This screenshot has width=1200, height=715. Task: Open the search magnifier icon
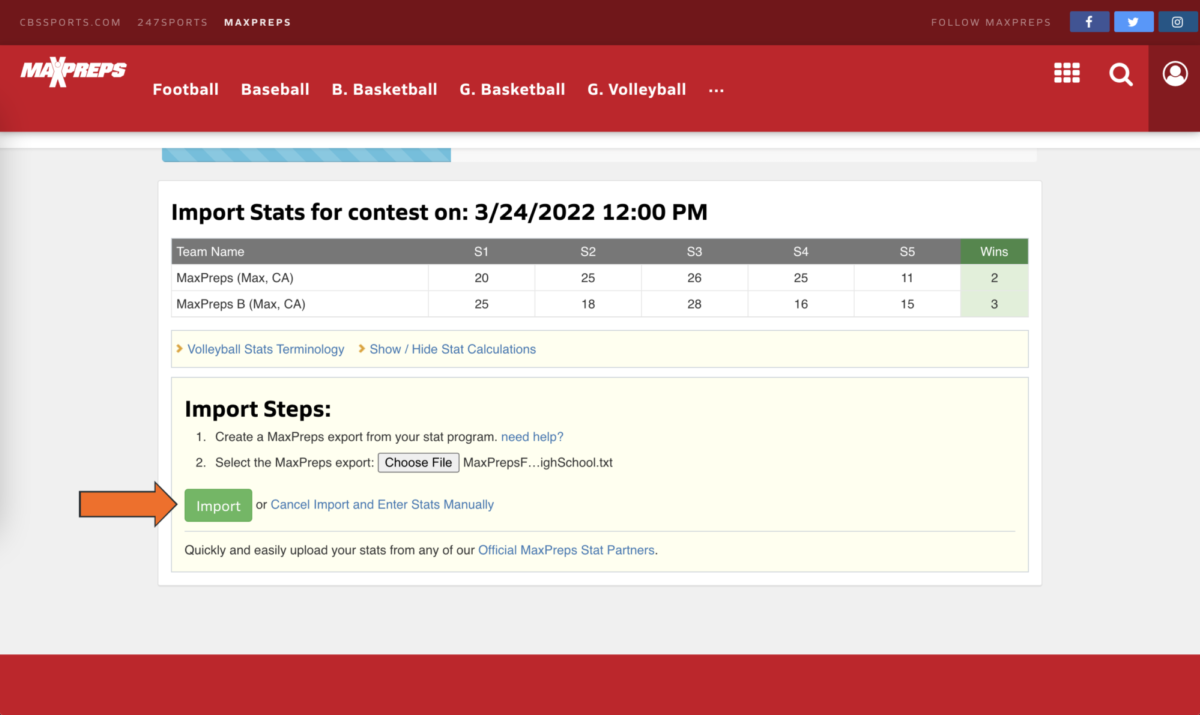[1121, 74]
